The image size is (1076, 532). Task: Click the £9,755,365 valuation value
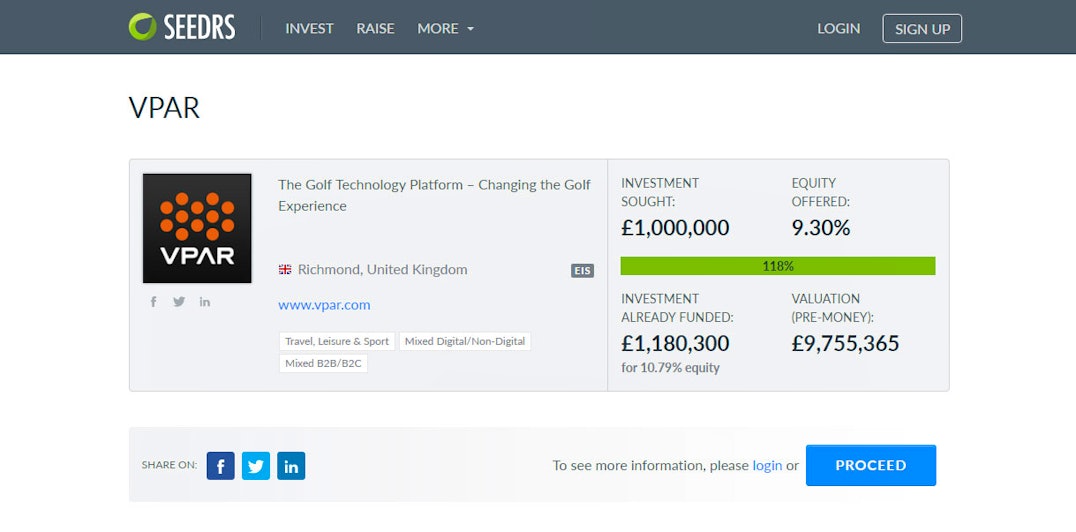(x=845, y=343)
